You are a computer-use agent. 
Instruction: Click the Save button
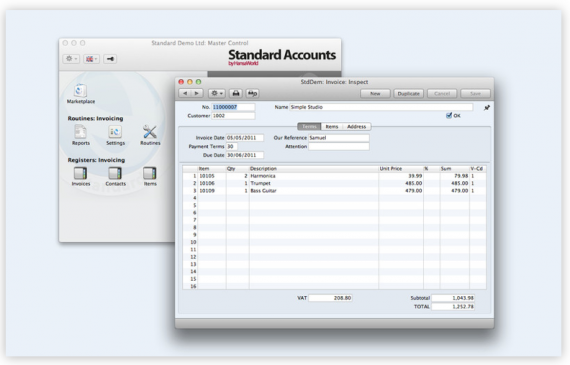pos(475,93)
